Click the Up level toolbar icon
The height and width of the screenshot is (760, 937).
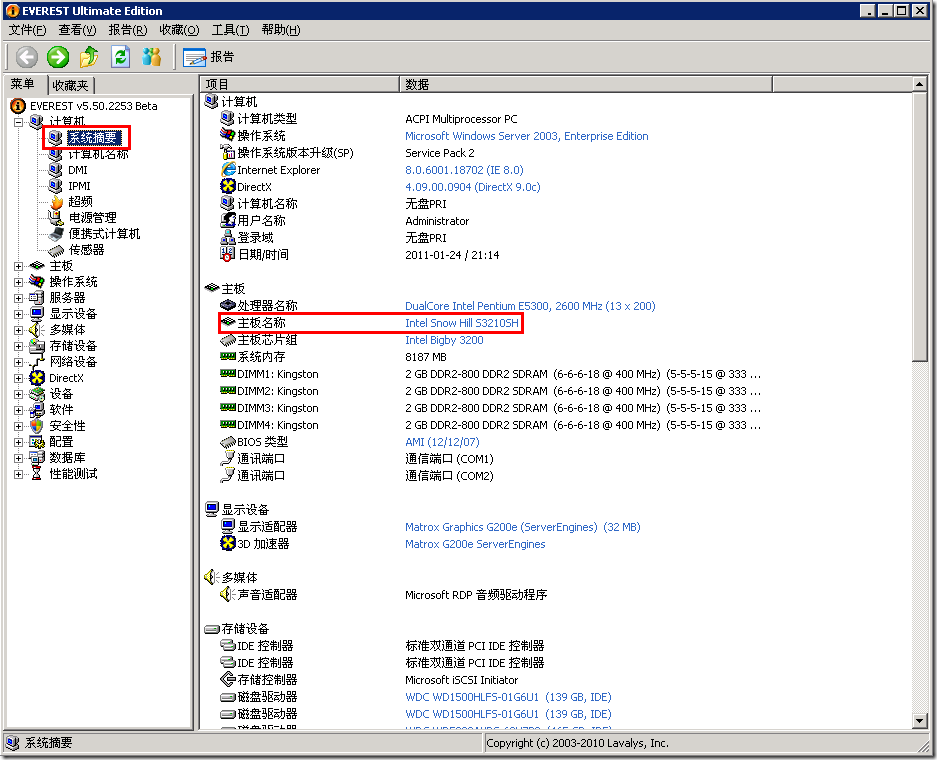[89, 57]
